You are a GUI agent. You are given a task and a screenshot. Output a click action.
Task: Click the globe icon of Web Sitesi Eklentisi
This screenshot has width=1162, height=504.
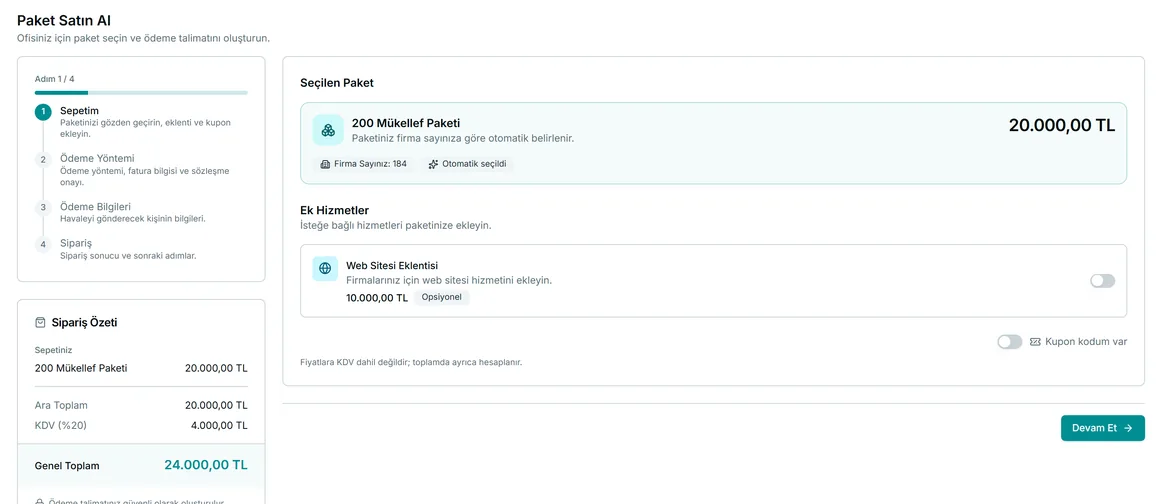[x=325, y=268]
